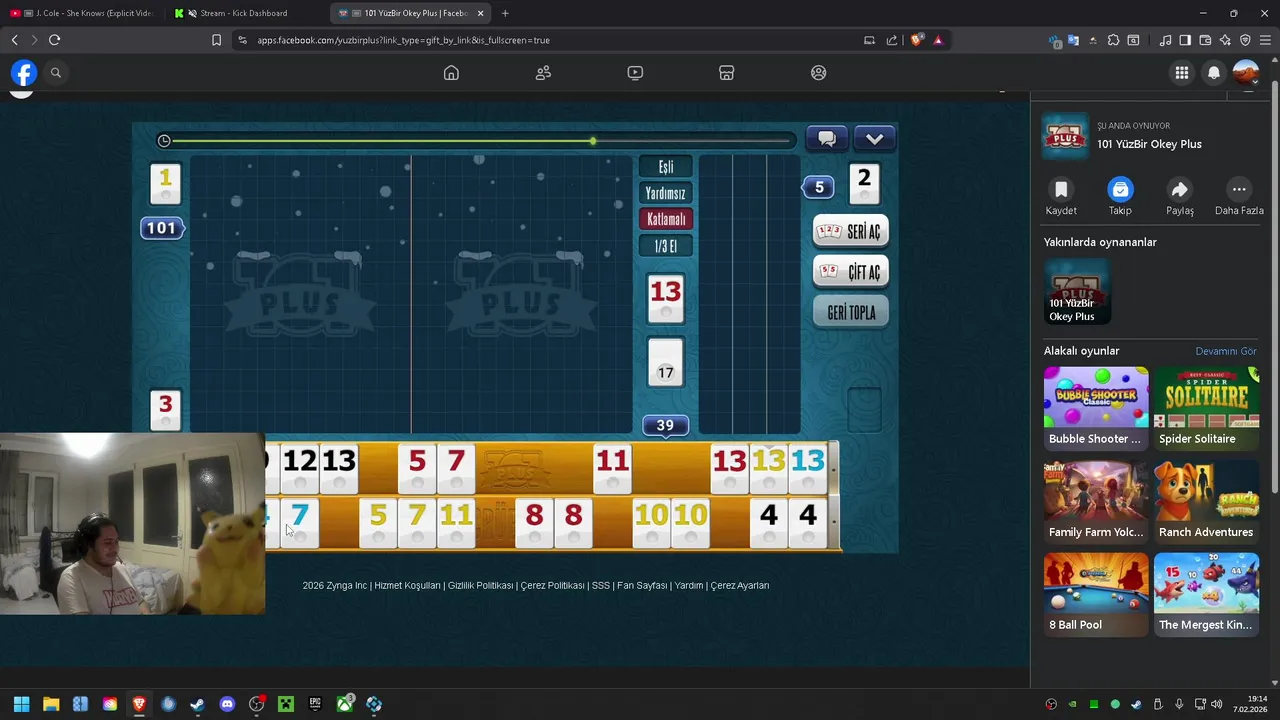The image size is (1280, 720).
Task: Switch to Stream - Kick Dashboard tab
Action: pos(245,13)
